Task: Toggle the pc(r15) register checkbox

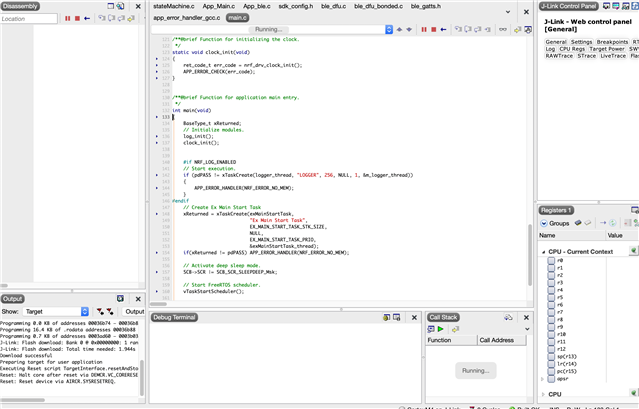Action: (551, 371)
